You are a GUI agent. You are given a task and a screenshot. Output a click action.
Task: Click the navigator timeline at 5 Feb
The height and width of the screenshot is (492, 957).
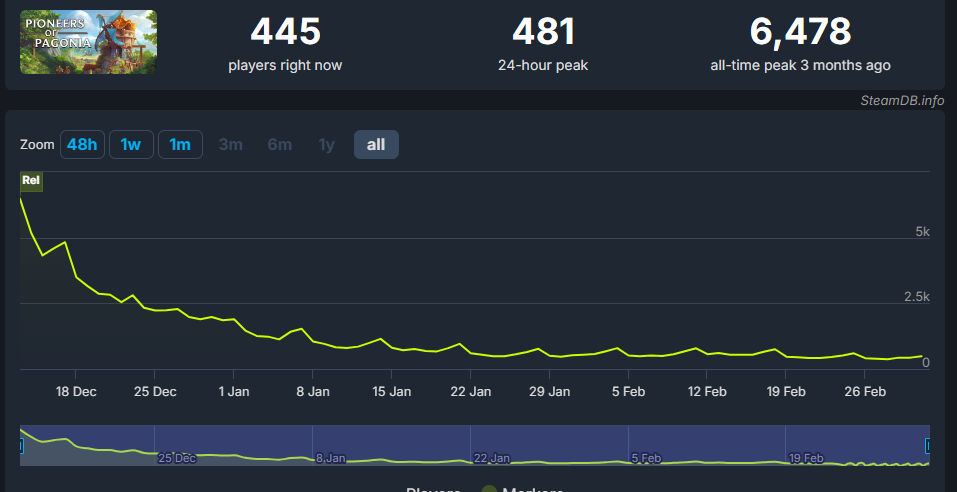[645, 458]
